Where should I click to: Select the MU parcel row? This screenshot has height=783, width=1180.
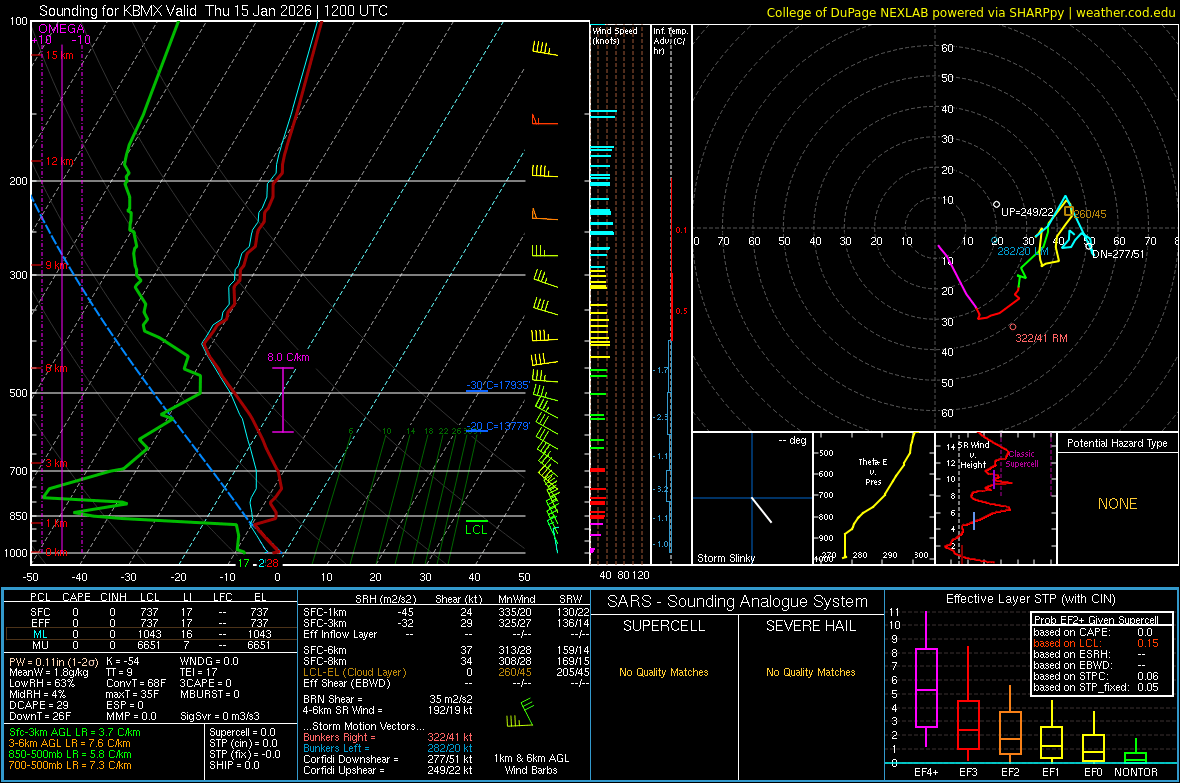(149, 645)
